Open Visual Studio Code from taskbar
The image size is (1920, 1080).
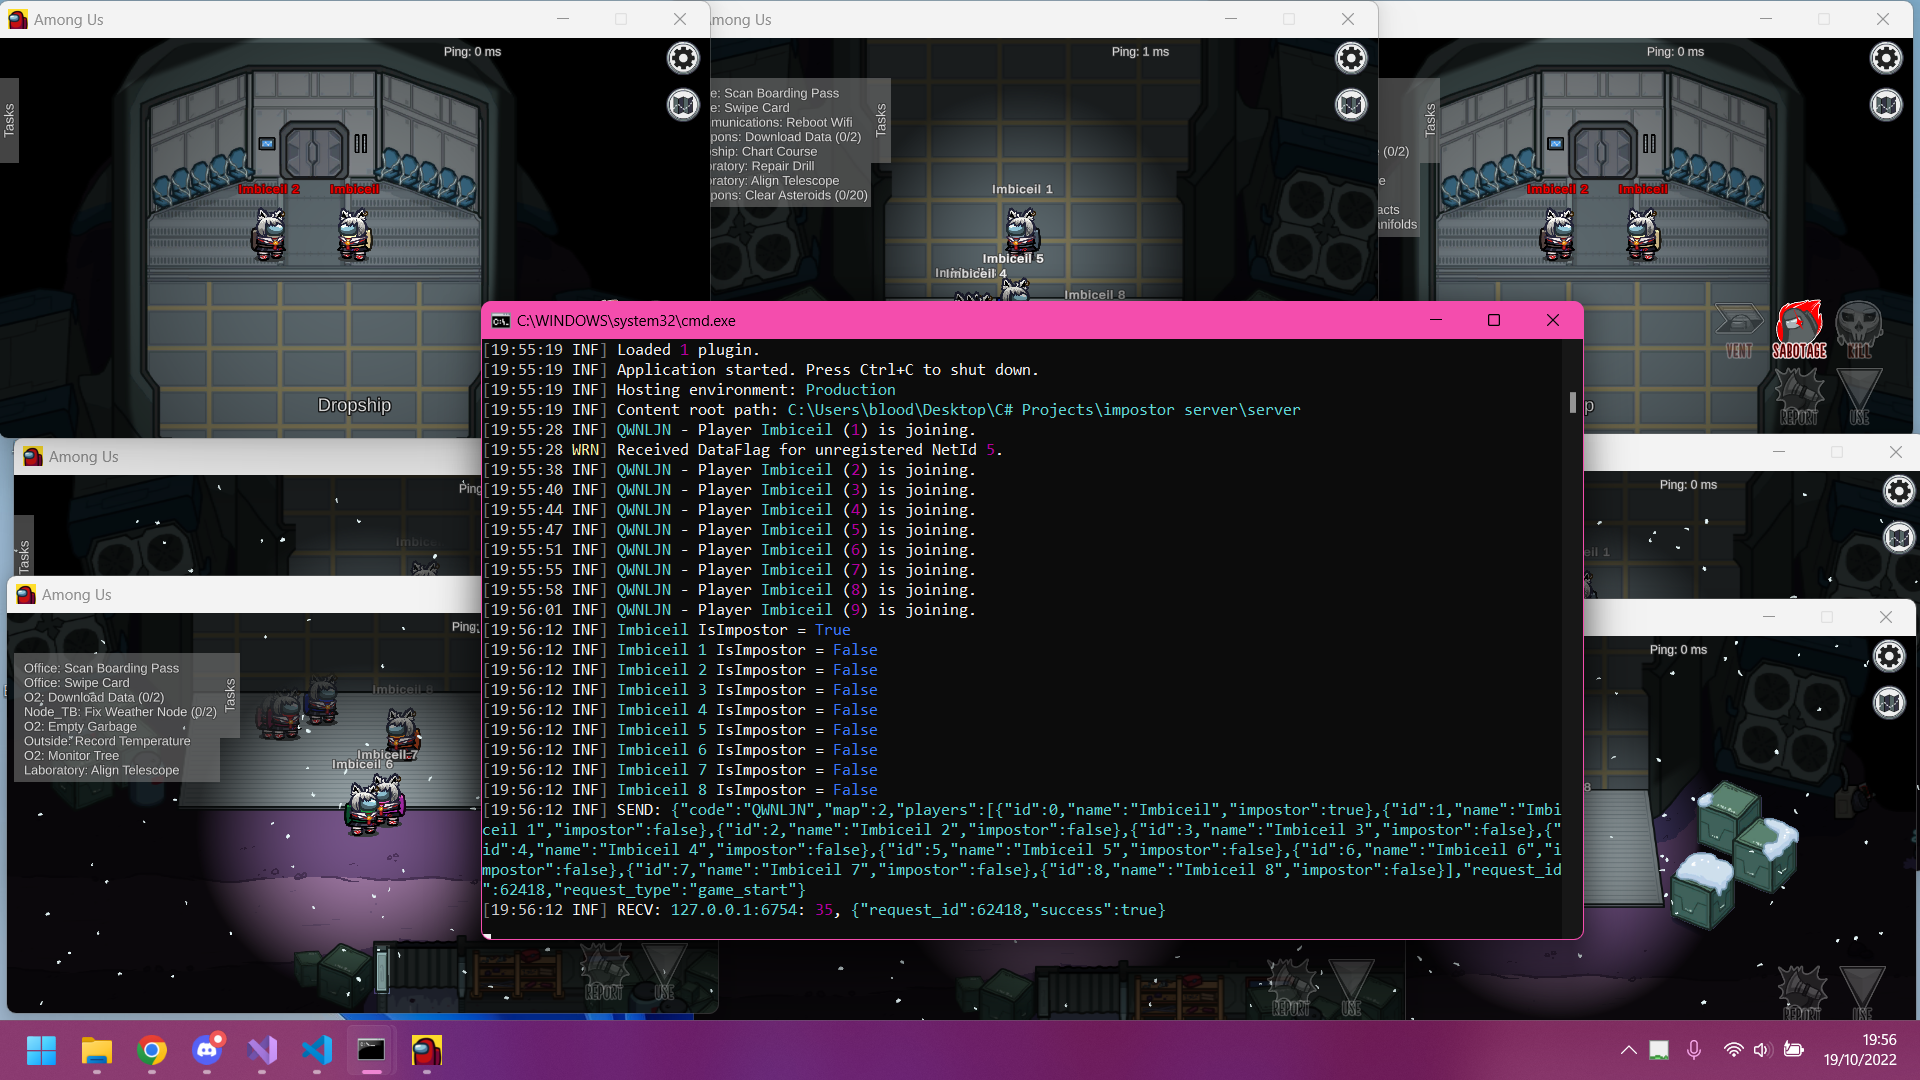click(317, 1050)
